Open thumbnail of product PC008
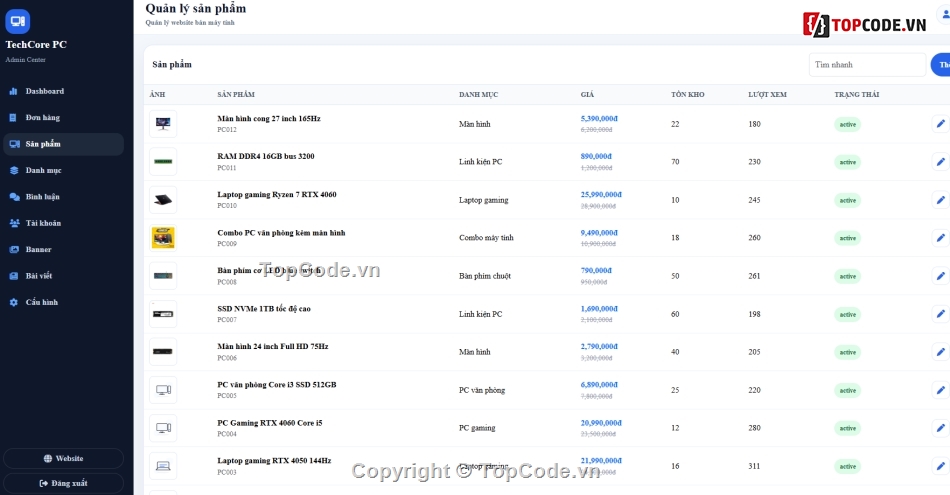Image resolution: width=950 pixels, height=495 pixels. (x=163, y=276)
